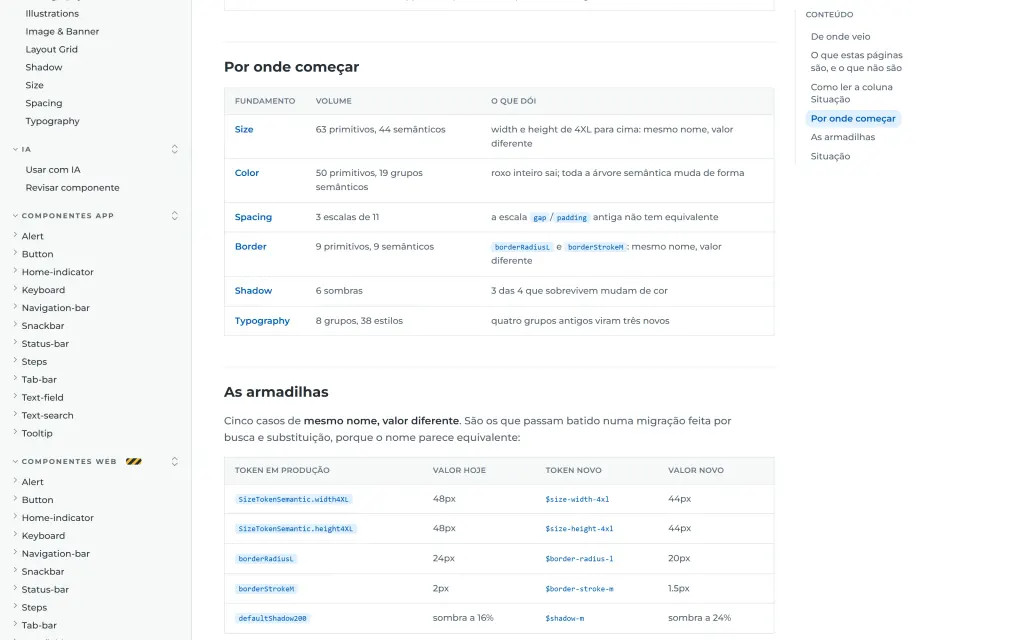This screenshot has height=640, width=1024.
Task: Open the Usar com IA page
Action: click(x=53, y=170)
